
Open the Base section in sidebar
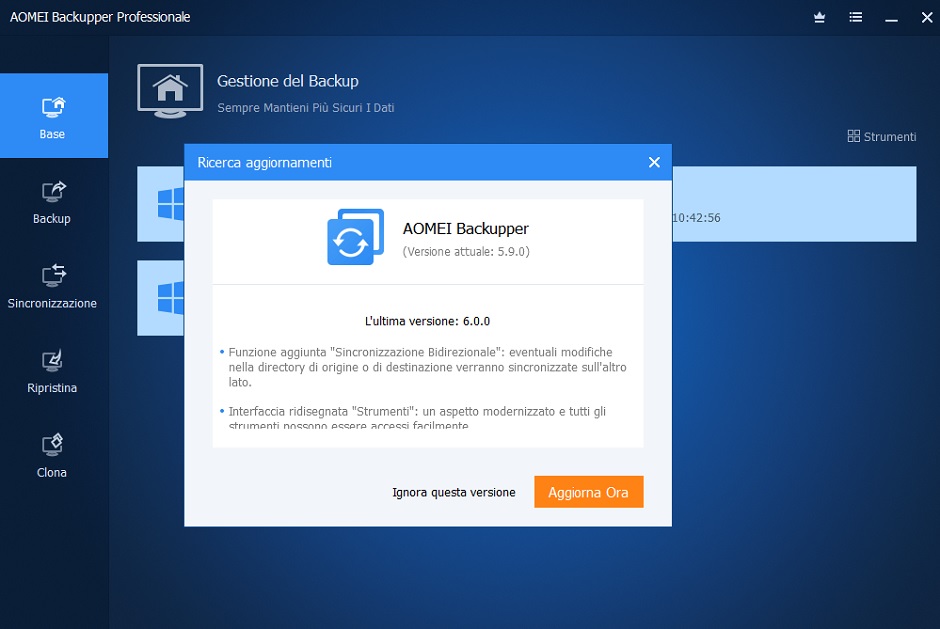pyautogui.click(x=54, y=116)
